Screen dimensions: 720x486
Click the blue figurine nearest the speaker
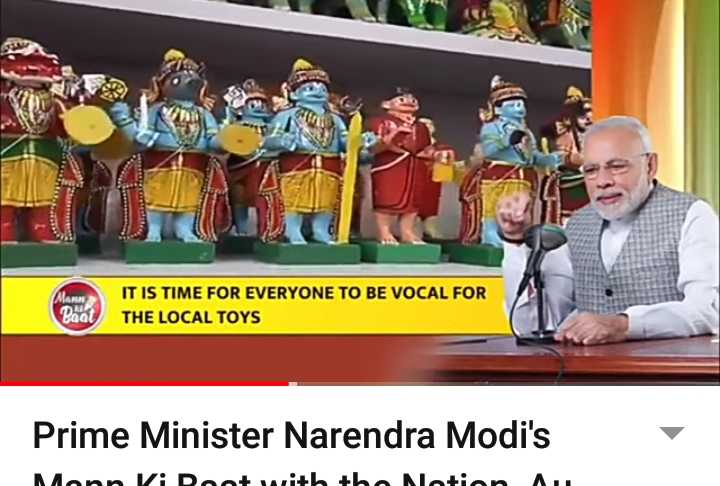point(505,163)
